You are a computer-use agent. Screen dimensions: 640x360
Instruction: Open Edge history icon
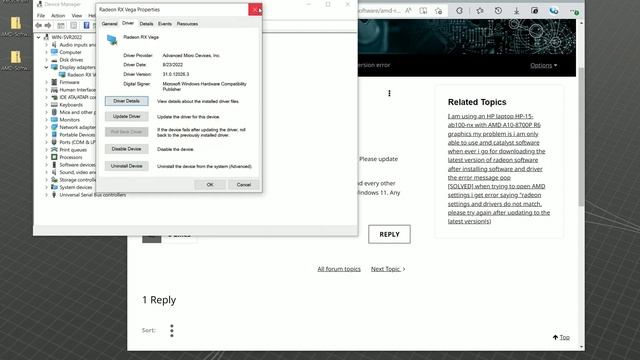pyautogui.click(x=498, y=11)
